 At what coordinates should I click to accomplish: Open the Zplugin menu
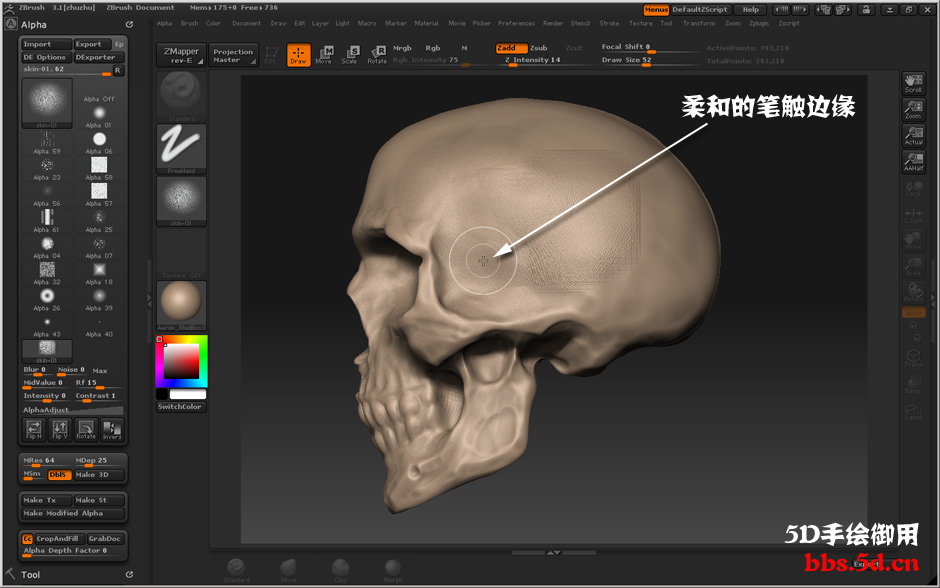pos(759,23)
